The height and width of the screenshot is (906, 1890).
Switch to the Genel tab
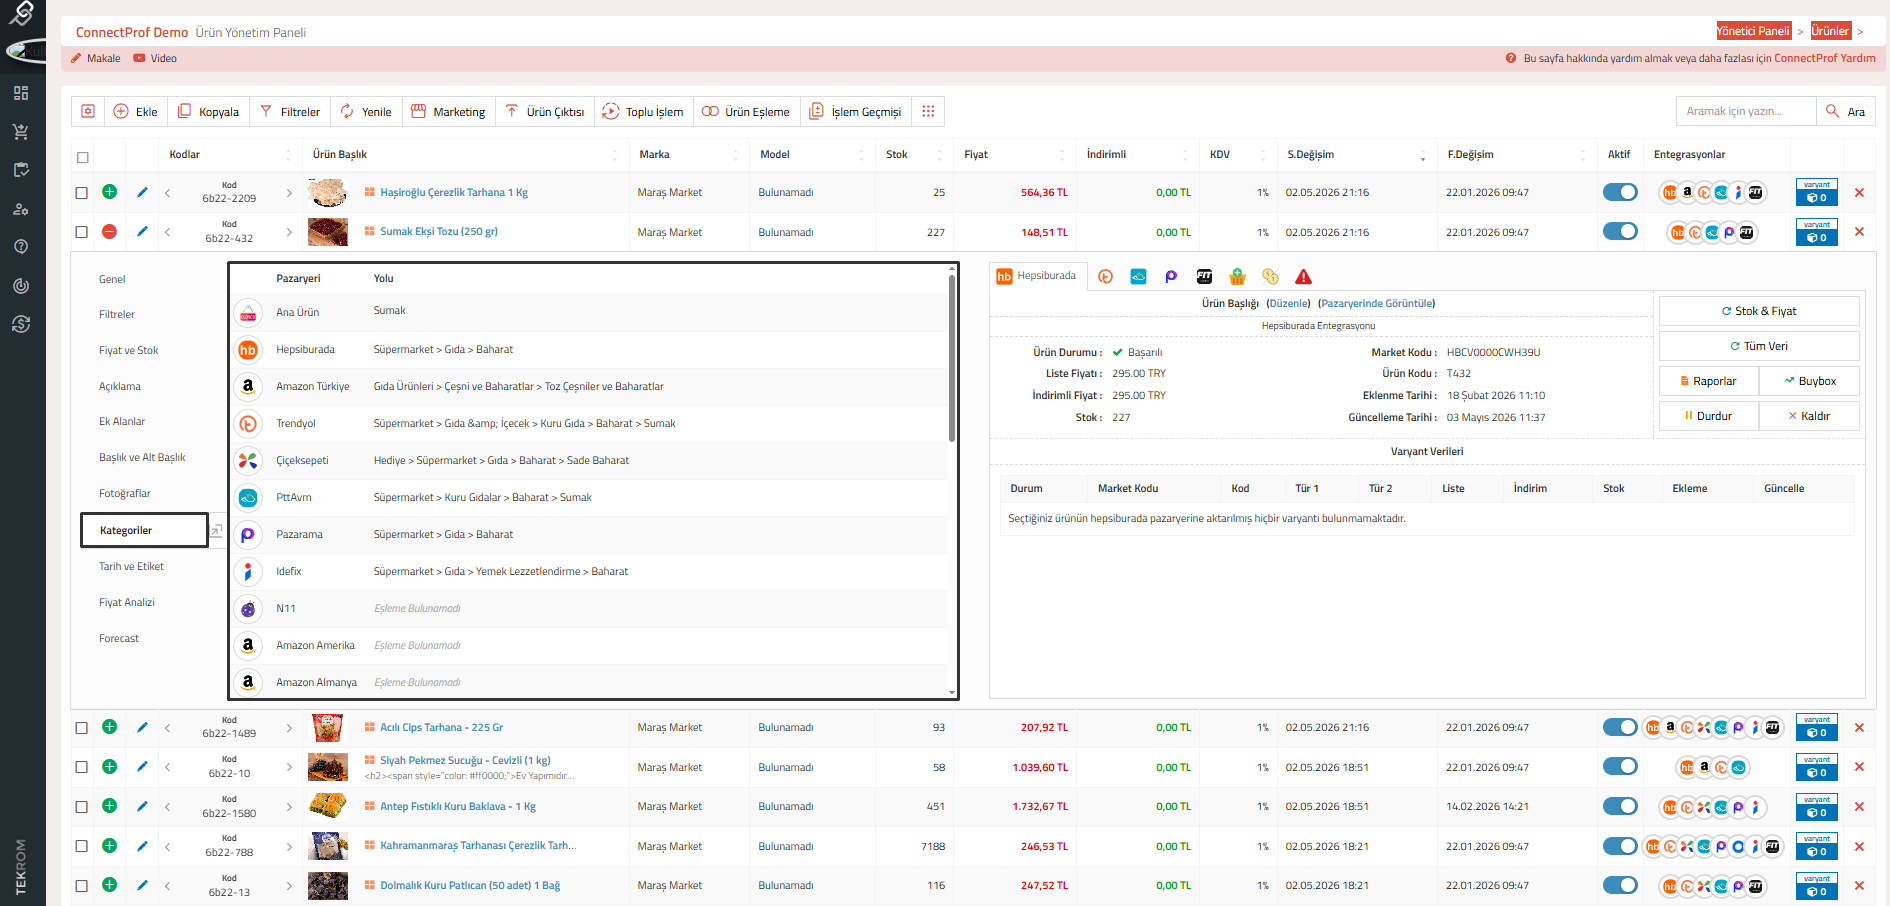point(112,279)
